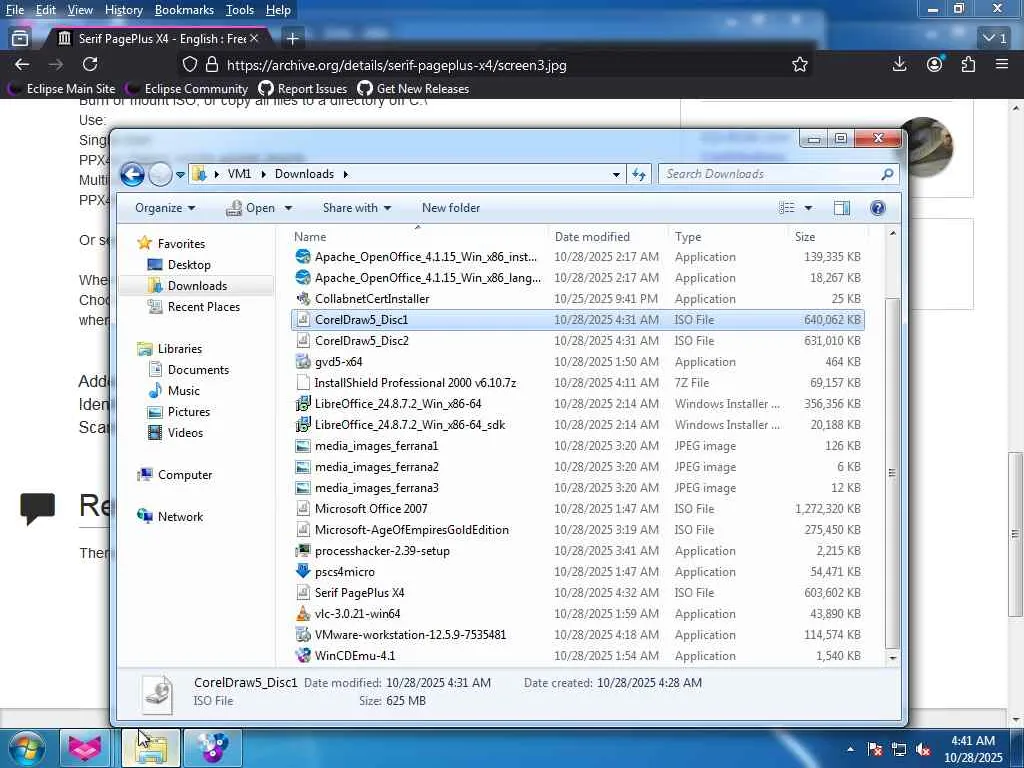Select Apache_OpenOffice_4.1.15_Win_x86_inst file icon
The height and width of the screenshot is (768, 1024).
click(303, 257)
